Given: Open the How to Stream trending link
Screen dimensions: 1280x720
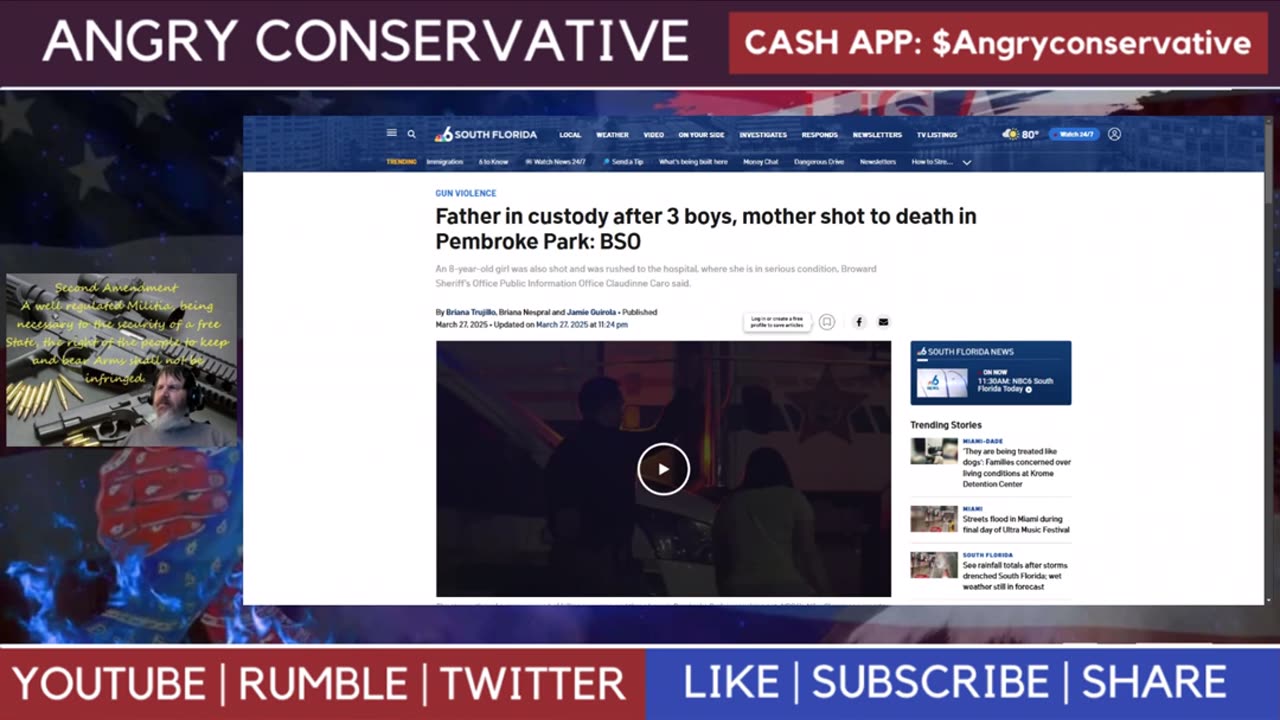Looking at the screenshot, I should coord(931,162).
